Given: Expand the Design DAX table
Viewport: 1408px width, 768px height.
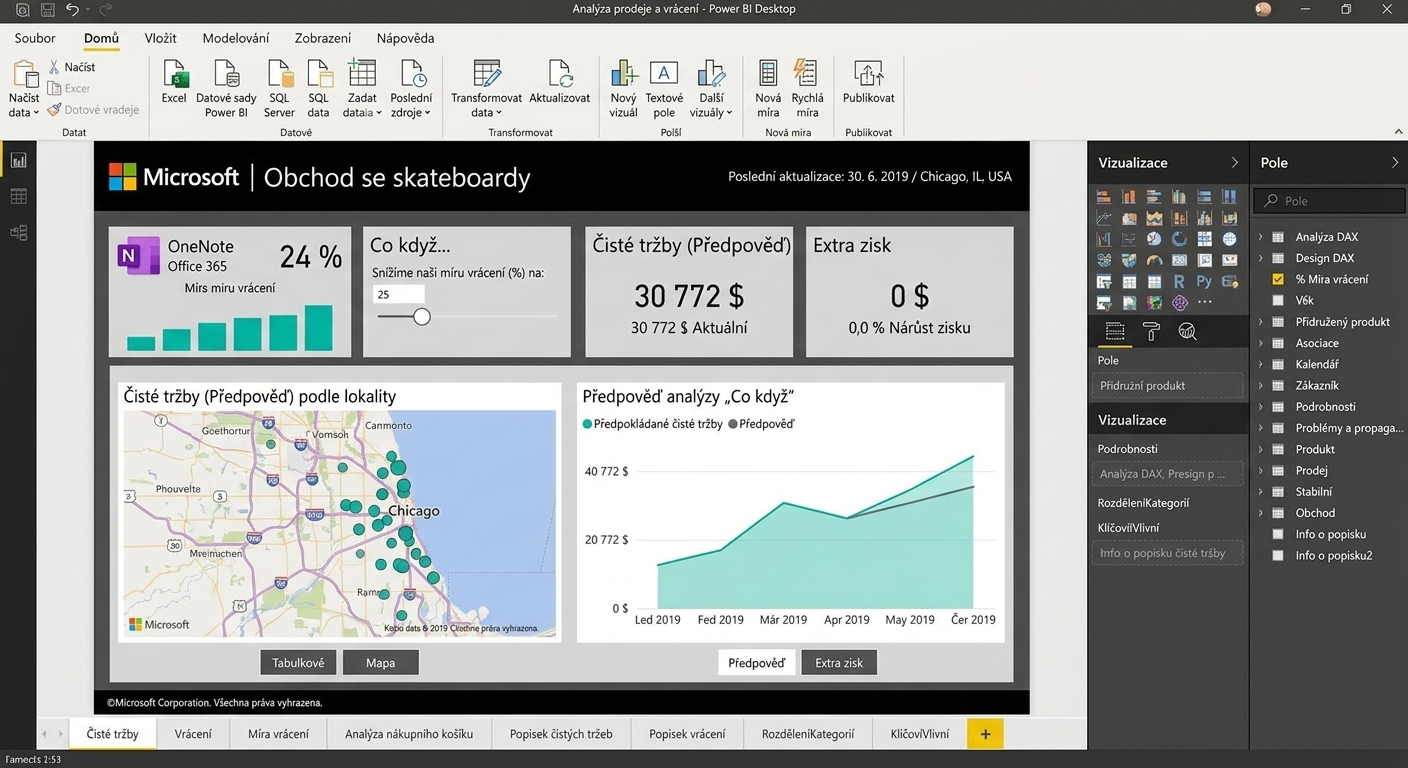Looking at the screenshot, I should point(1261,258).
